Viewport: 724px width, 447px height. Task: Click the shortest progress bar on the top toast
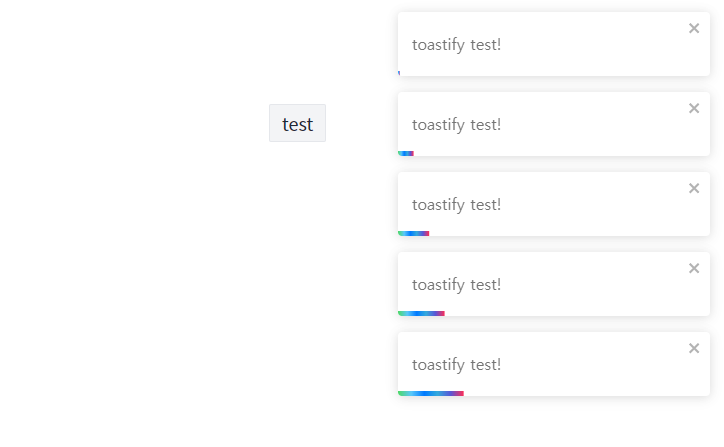click(x=399, y=73)
